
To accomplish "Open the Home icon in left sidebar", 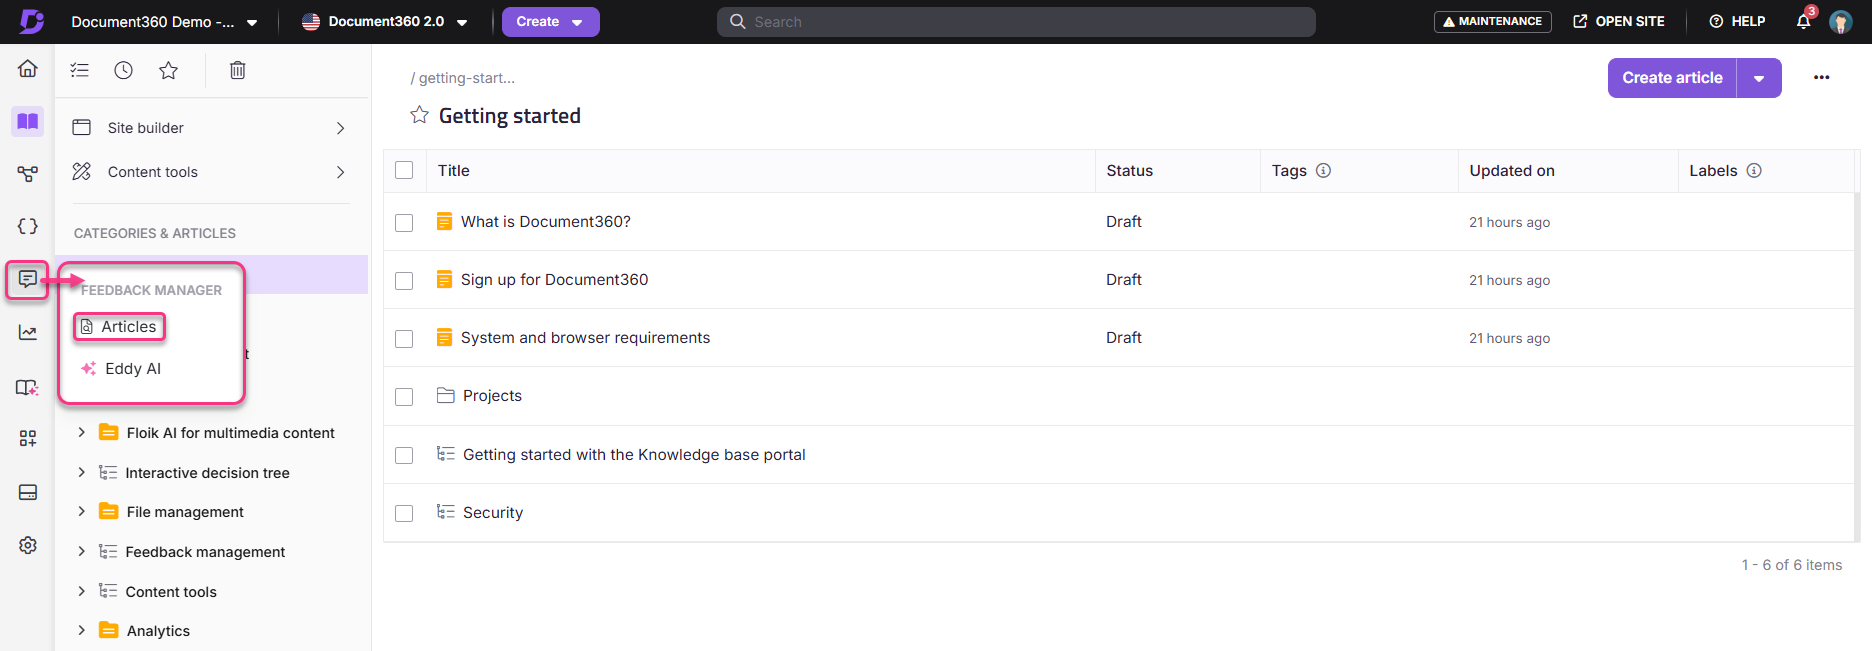I will (x=28, y=68).
